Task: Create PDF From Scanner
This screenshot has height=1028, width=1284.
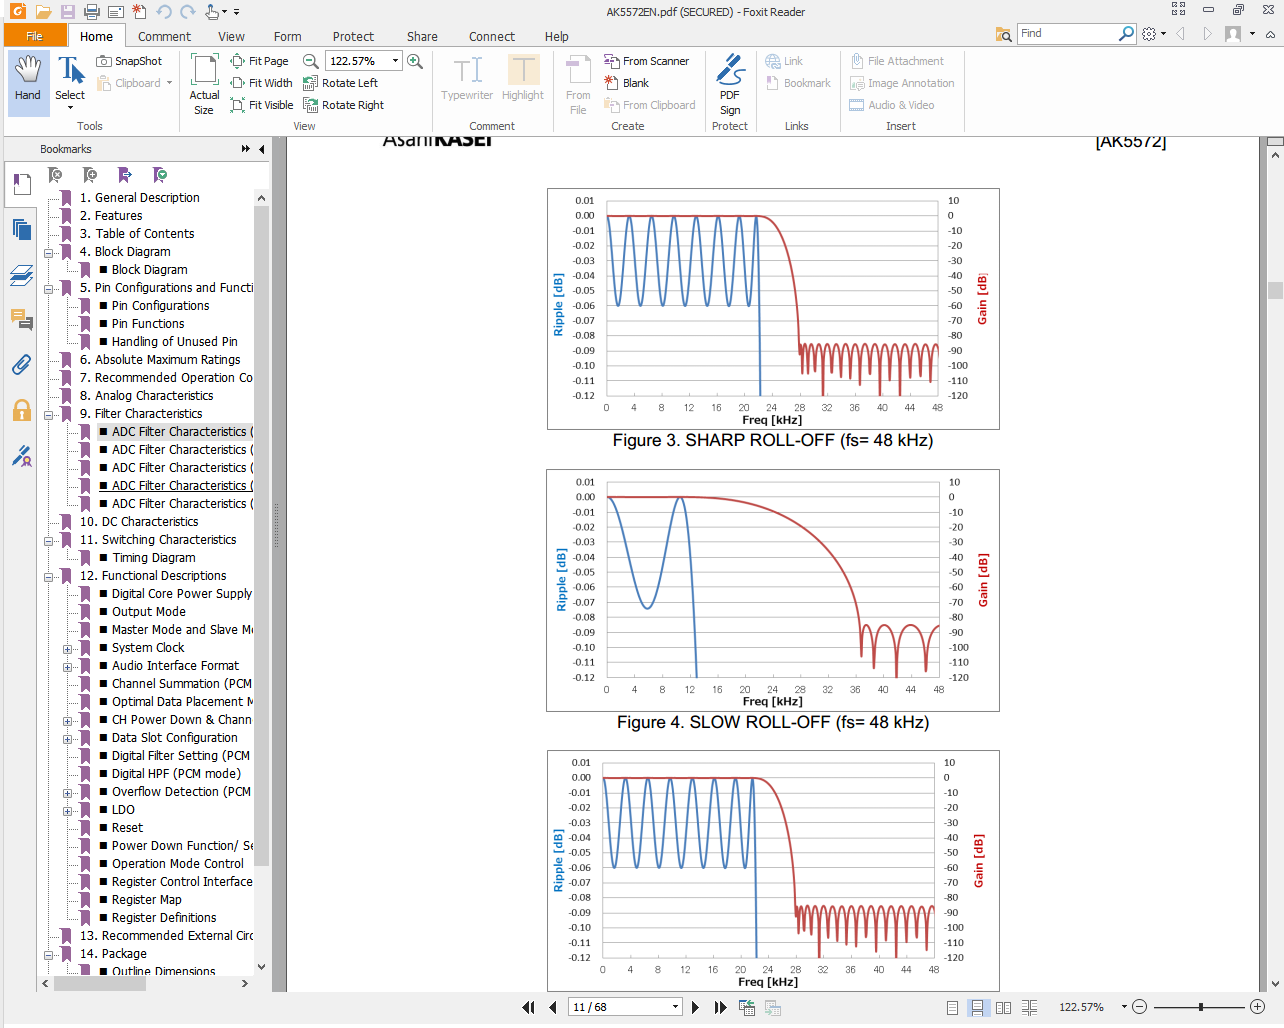Action: pyautogui.click(x=647, y=61)
